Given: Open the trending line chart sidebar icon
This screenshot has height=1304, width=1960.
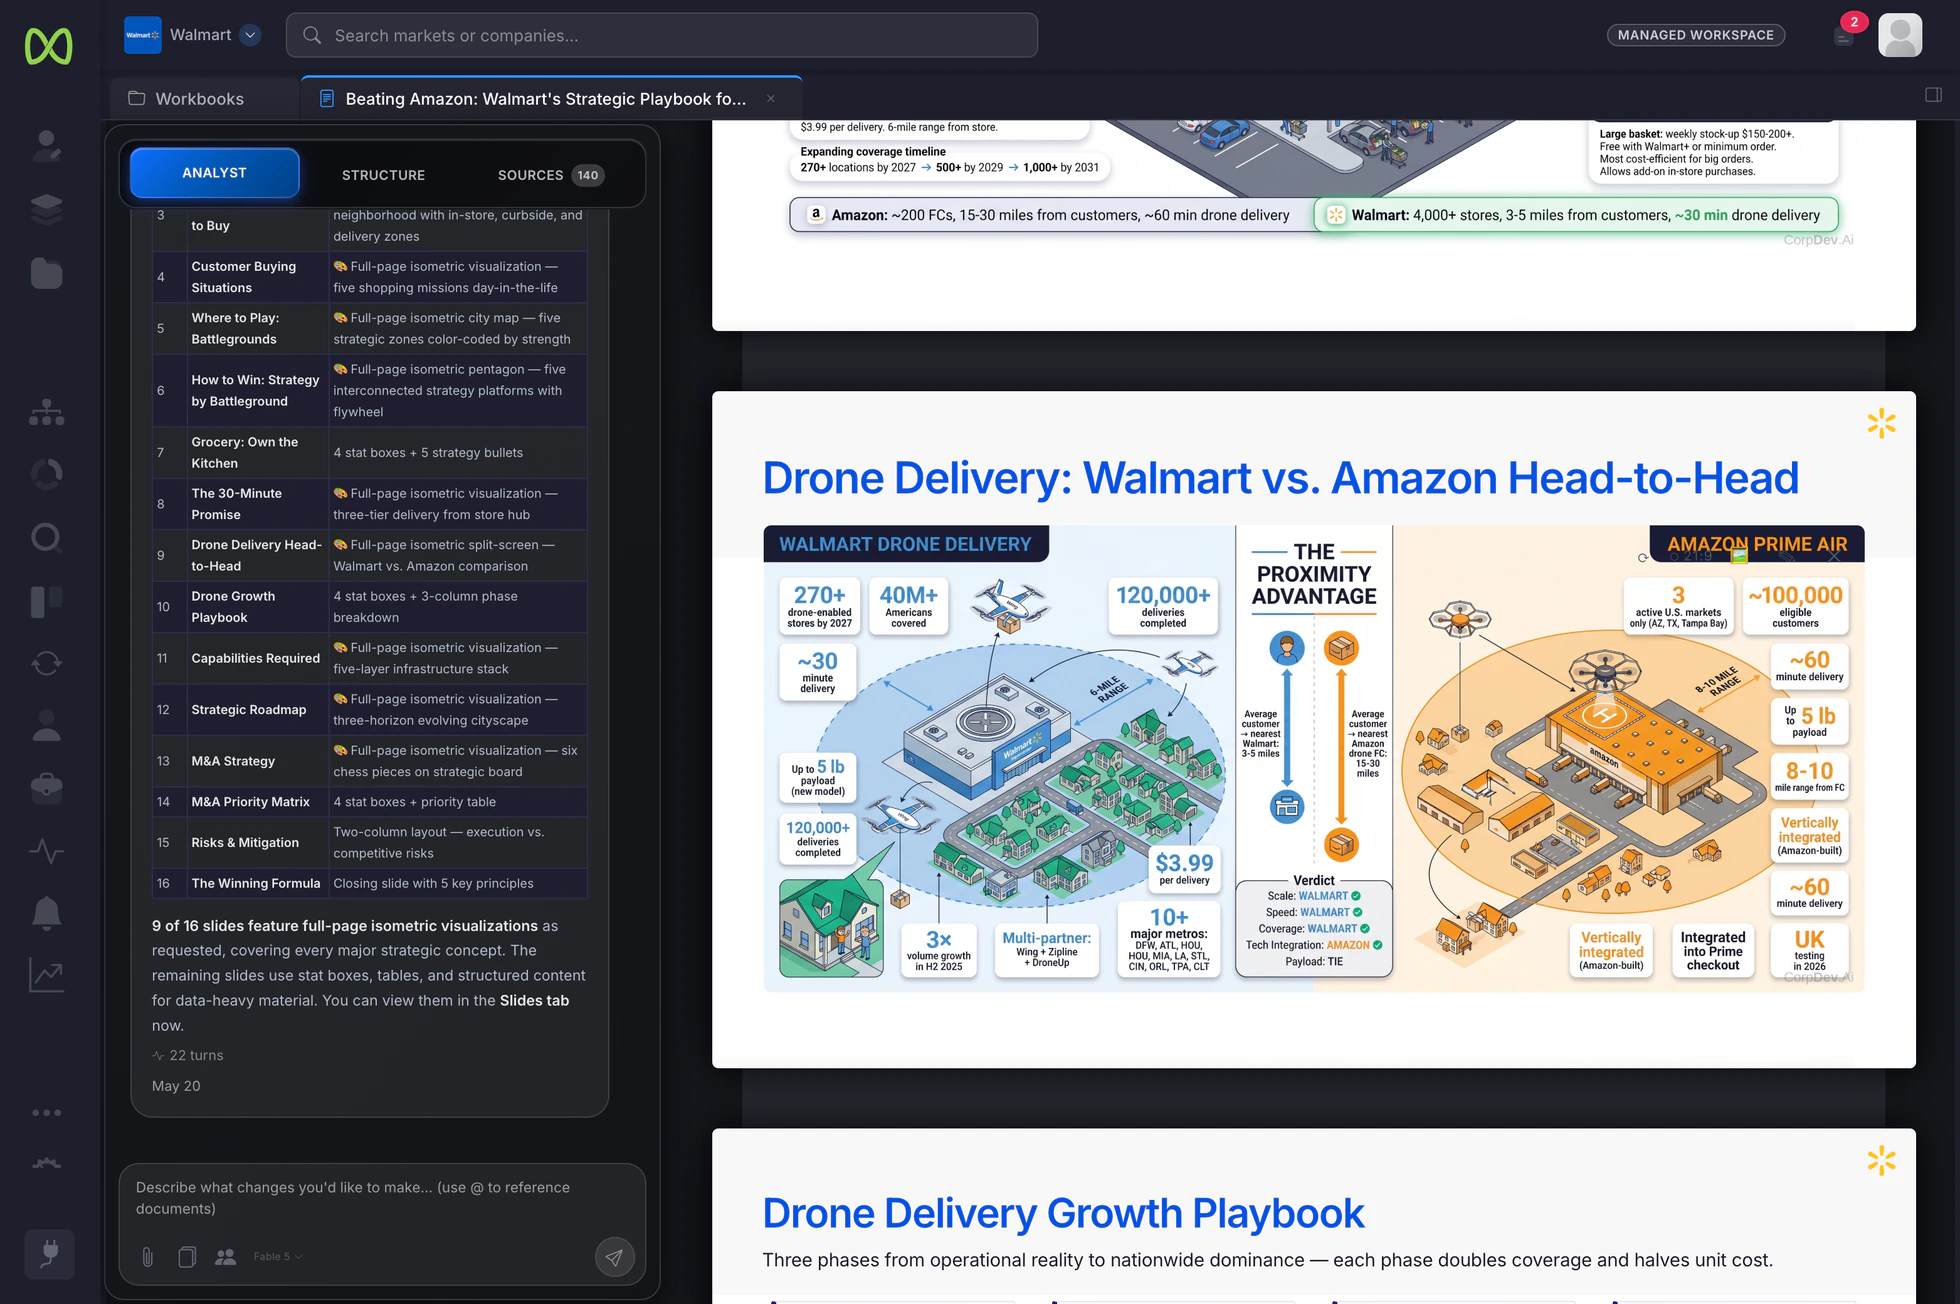Looking at the screenshot, I should [x=46, y=975].
